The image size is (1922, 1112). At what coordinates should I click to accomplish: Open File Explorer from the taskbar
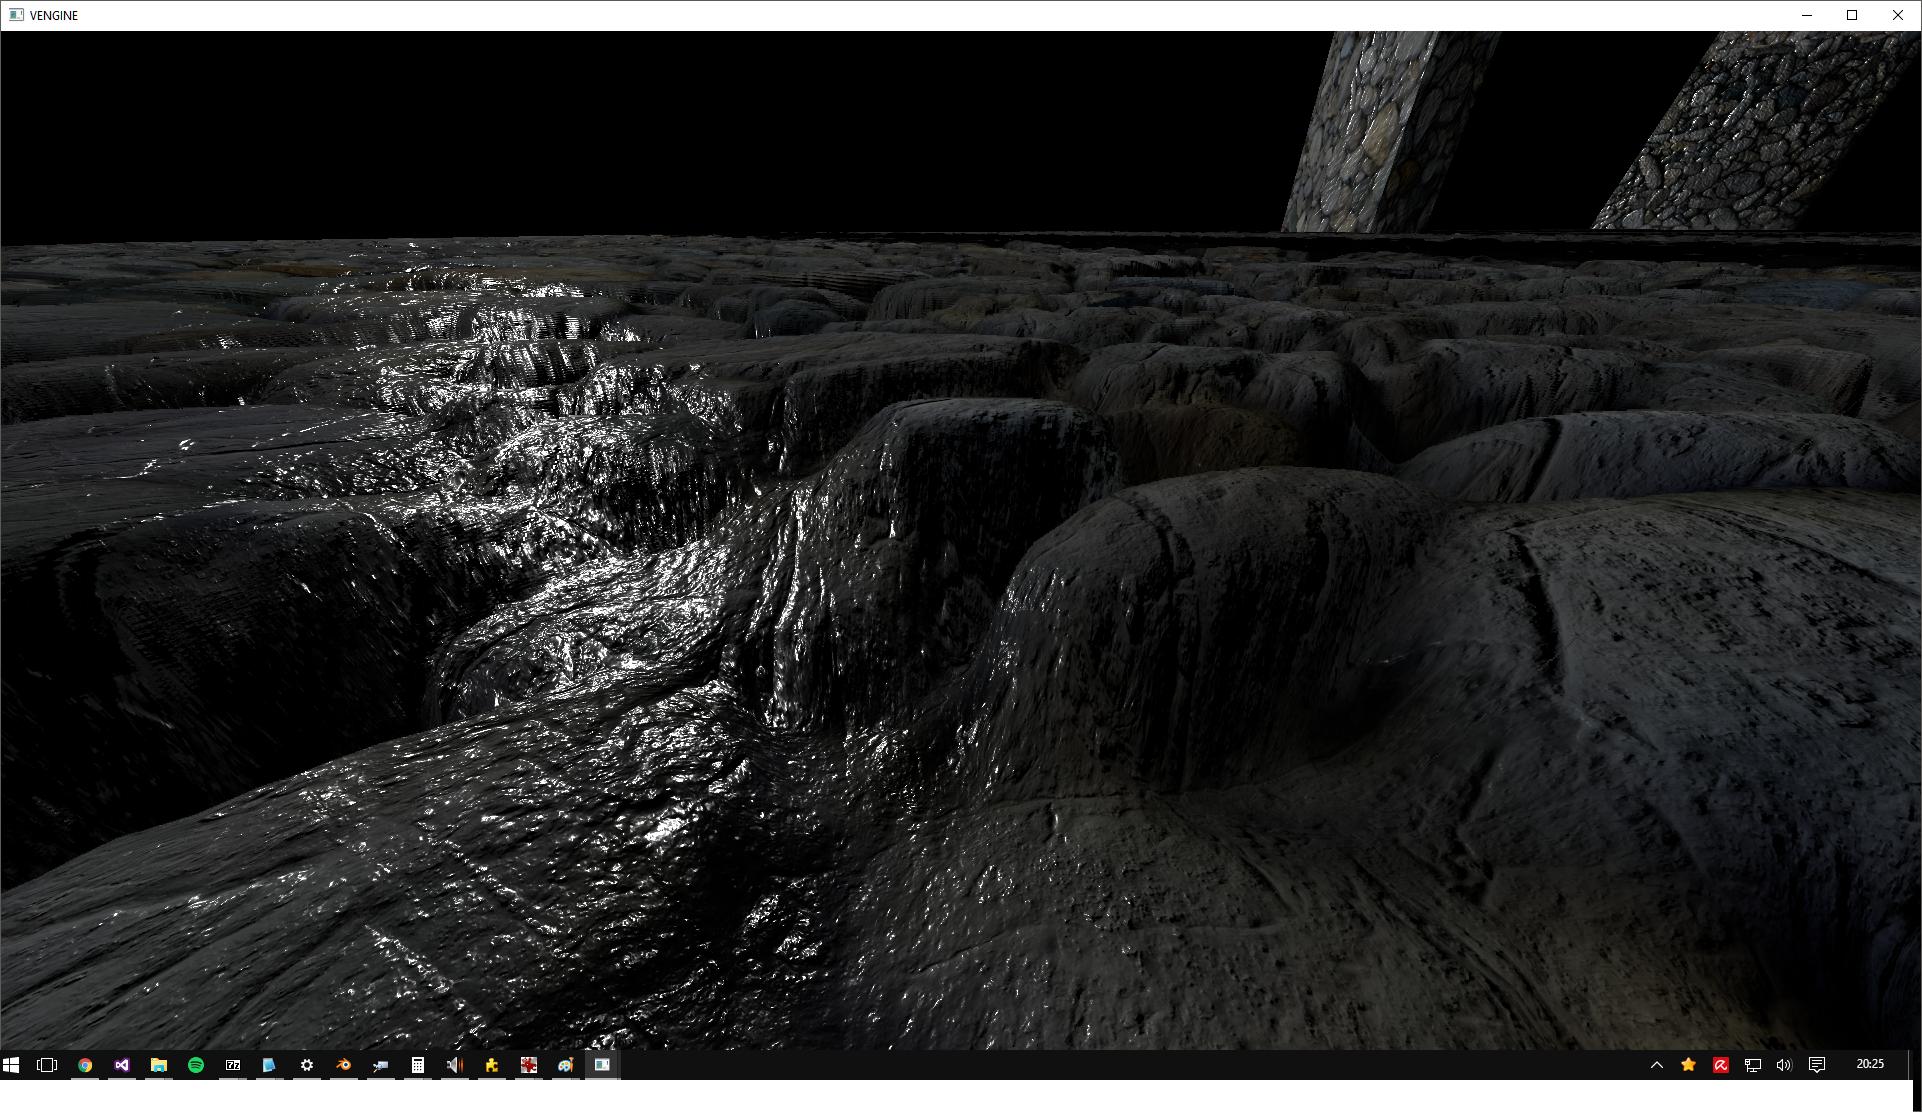pos(159,1065)
